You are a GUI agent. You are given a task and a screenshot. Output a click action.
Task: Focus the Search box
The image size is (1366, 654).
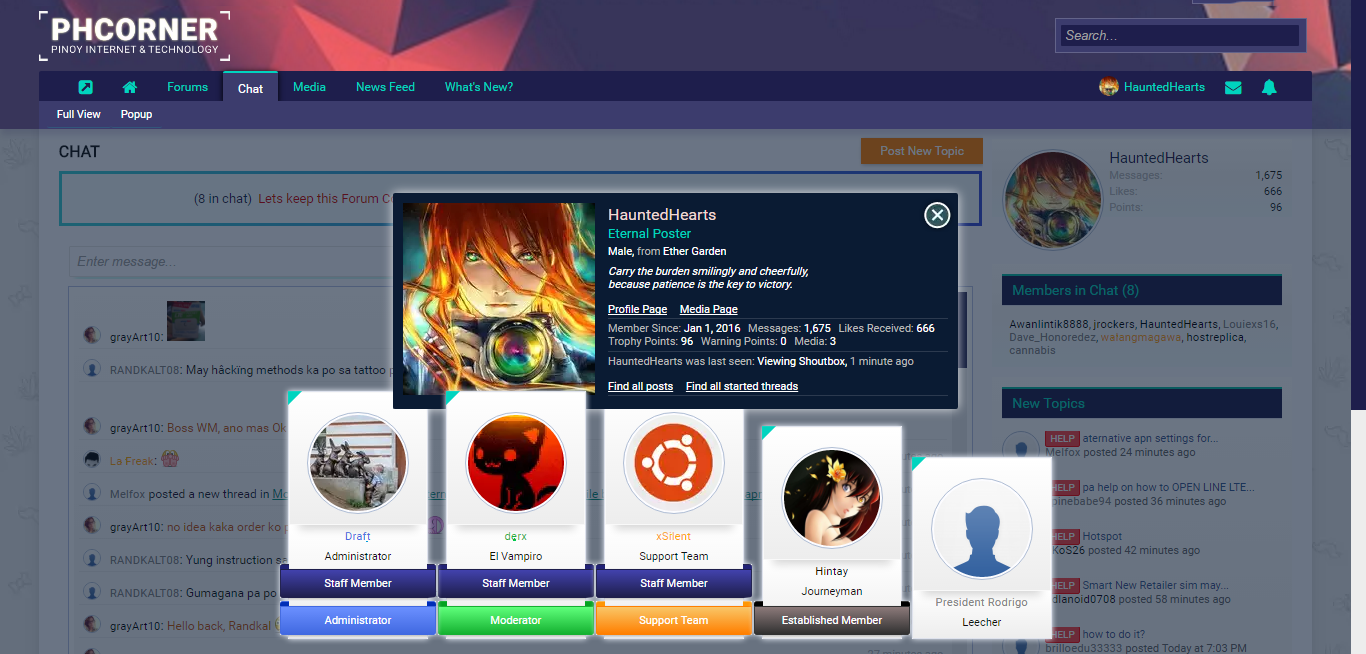(x=1180, y=35)
